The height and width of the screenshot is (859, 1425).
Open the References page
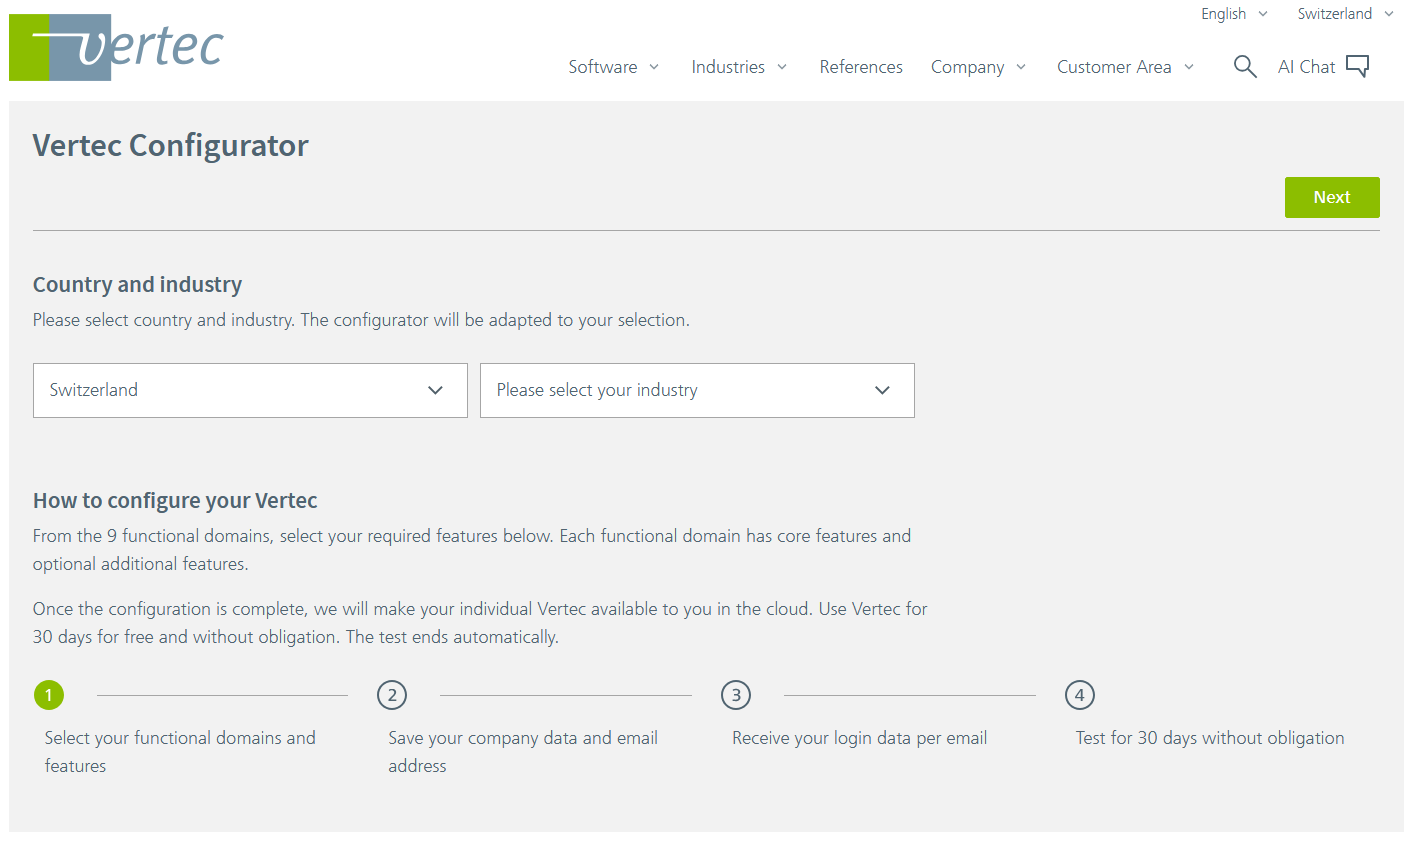[x=861, y=67]
